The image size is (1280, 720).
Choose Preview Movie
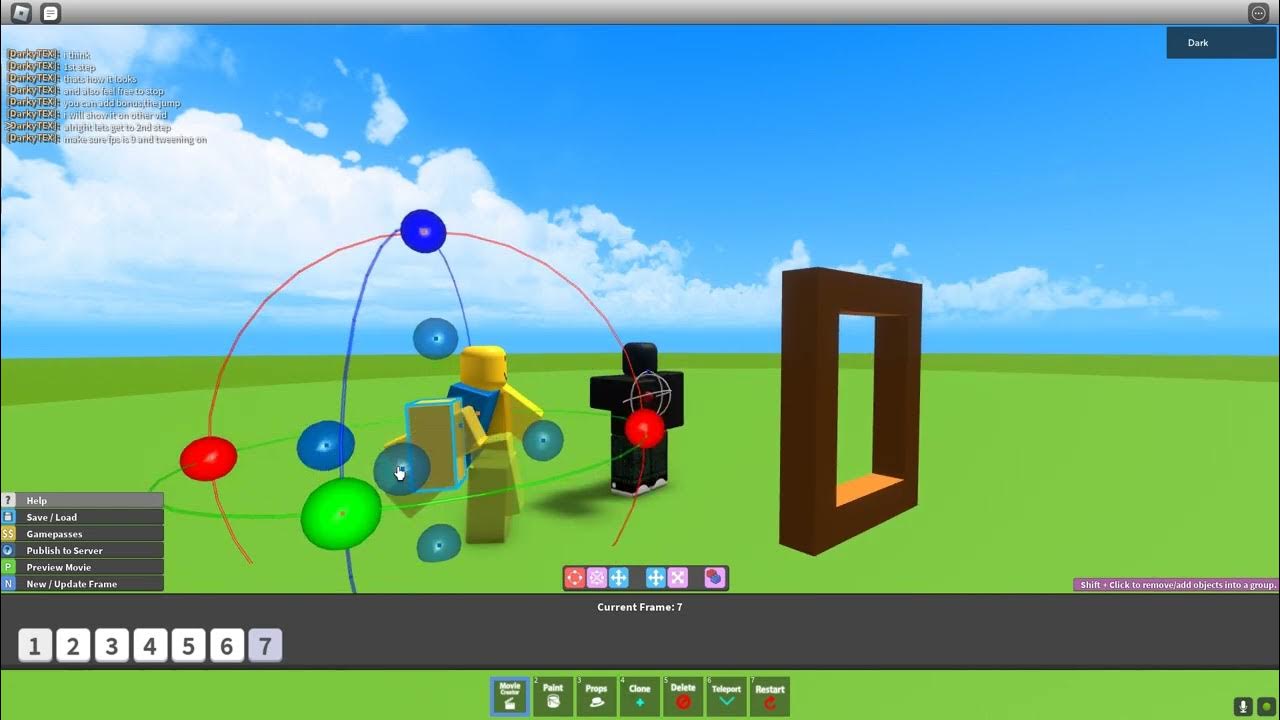click(82, 567)
